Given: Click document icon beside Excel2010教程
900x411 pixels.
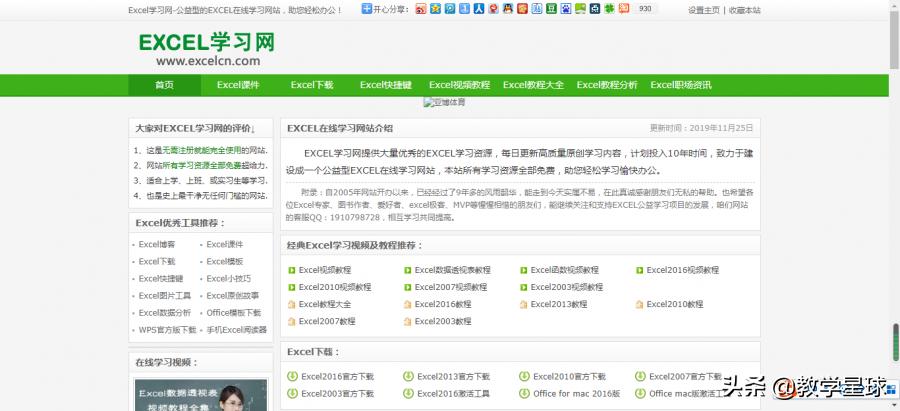Looking at the screenshot, I should tap(639, 304).
